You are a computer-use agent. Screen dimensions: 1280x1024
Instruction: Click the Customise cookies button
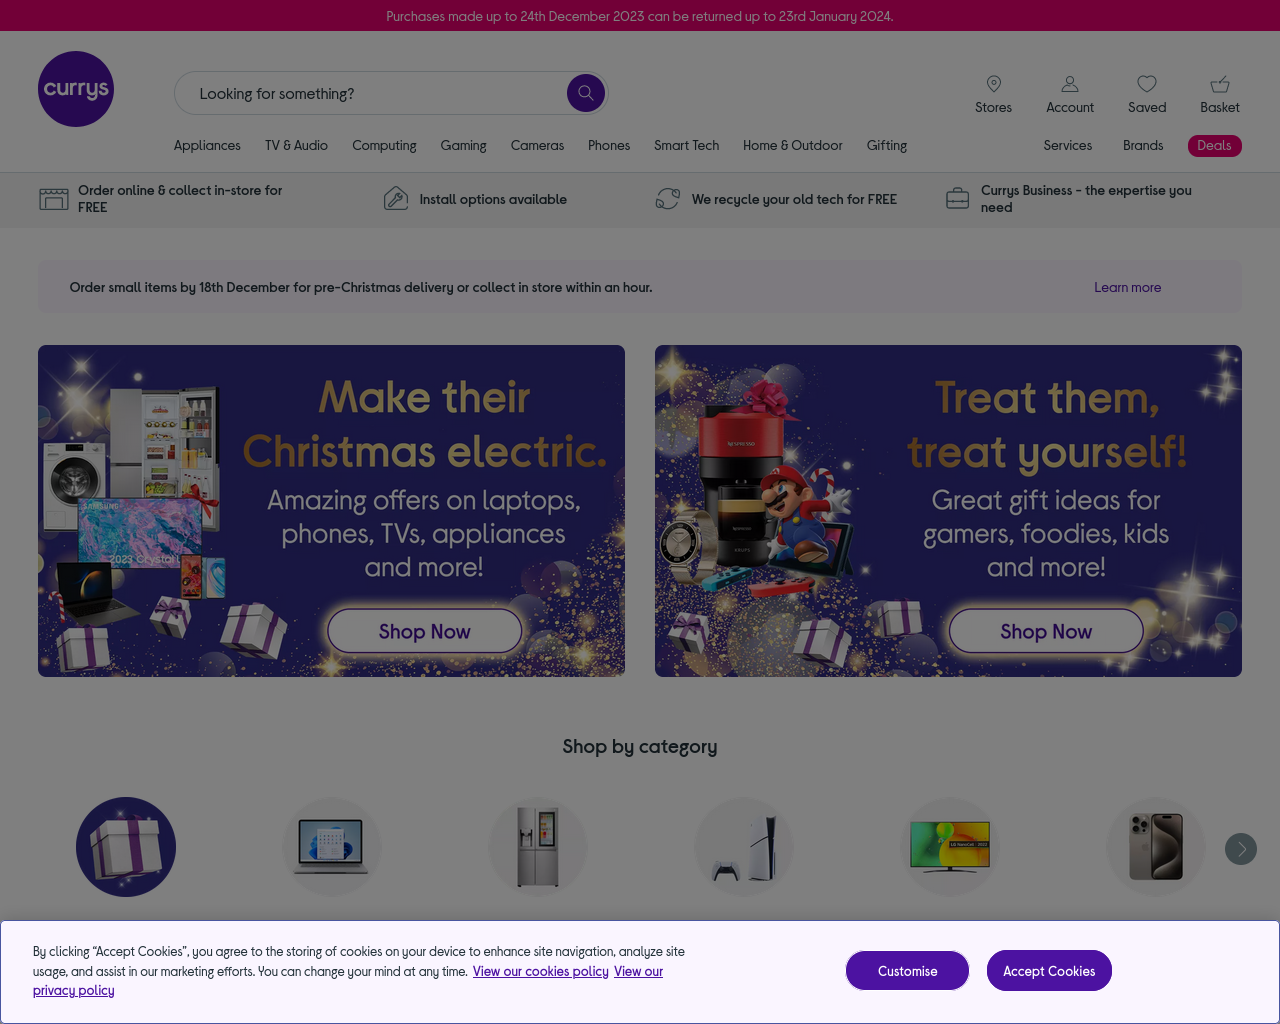907,971
